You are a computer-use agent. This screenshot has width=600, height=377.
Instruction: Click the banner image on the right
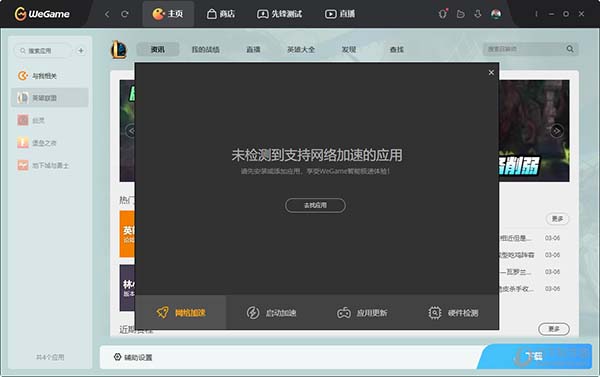point(534,131)
